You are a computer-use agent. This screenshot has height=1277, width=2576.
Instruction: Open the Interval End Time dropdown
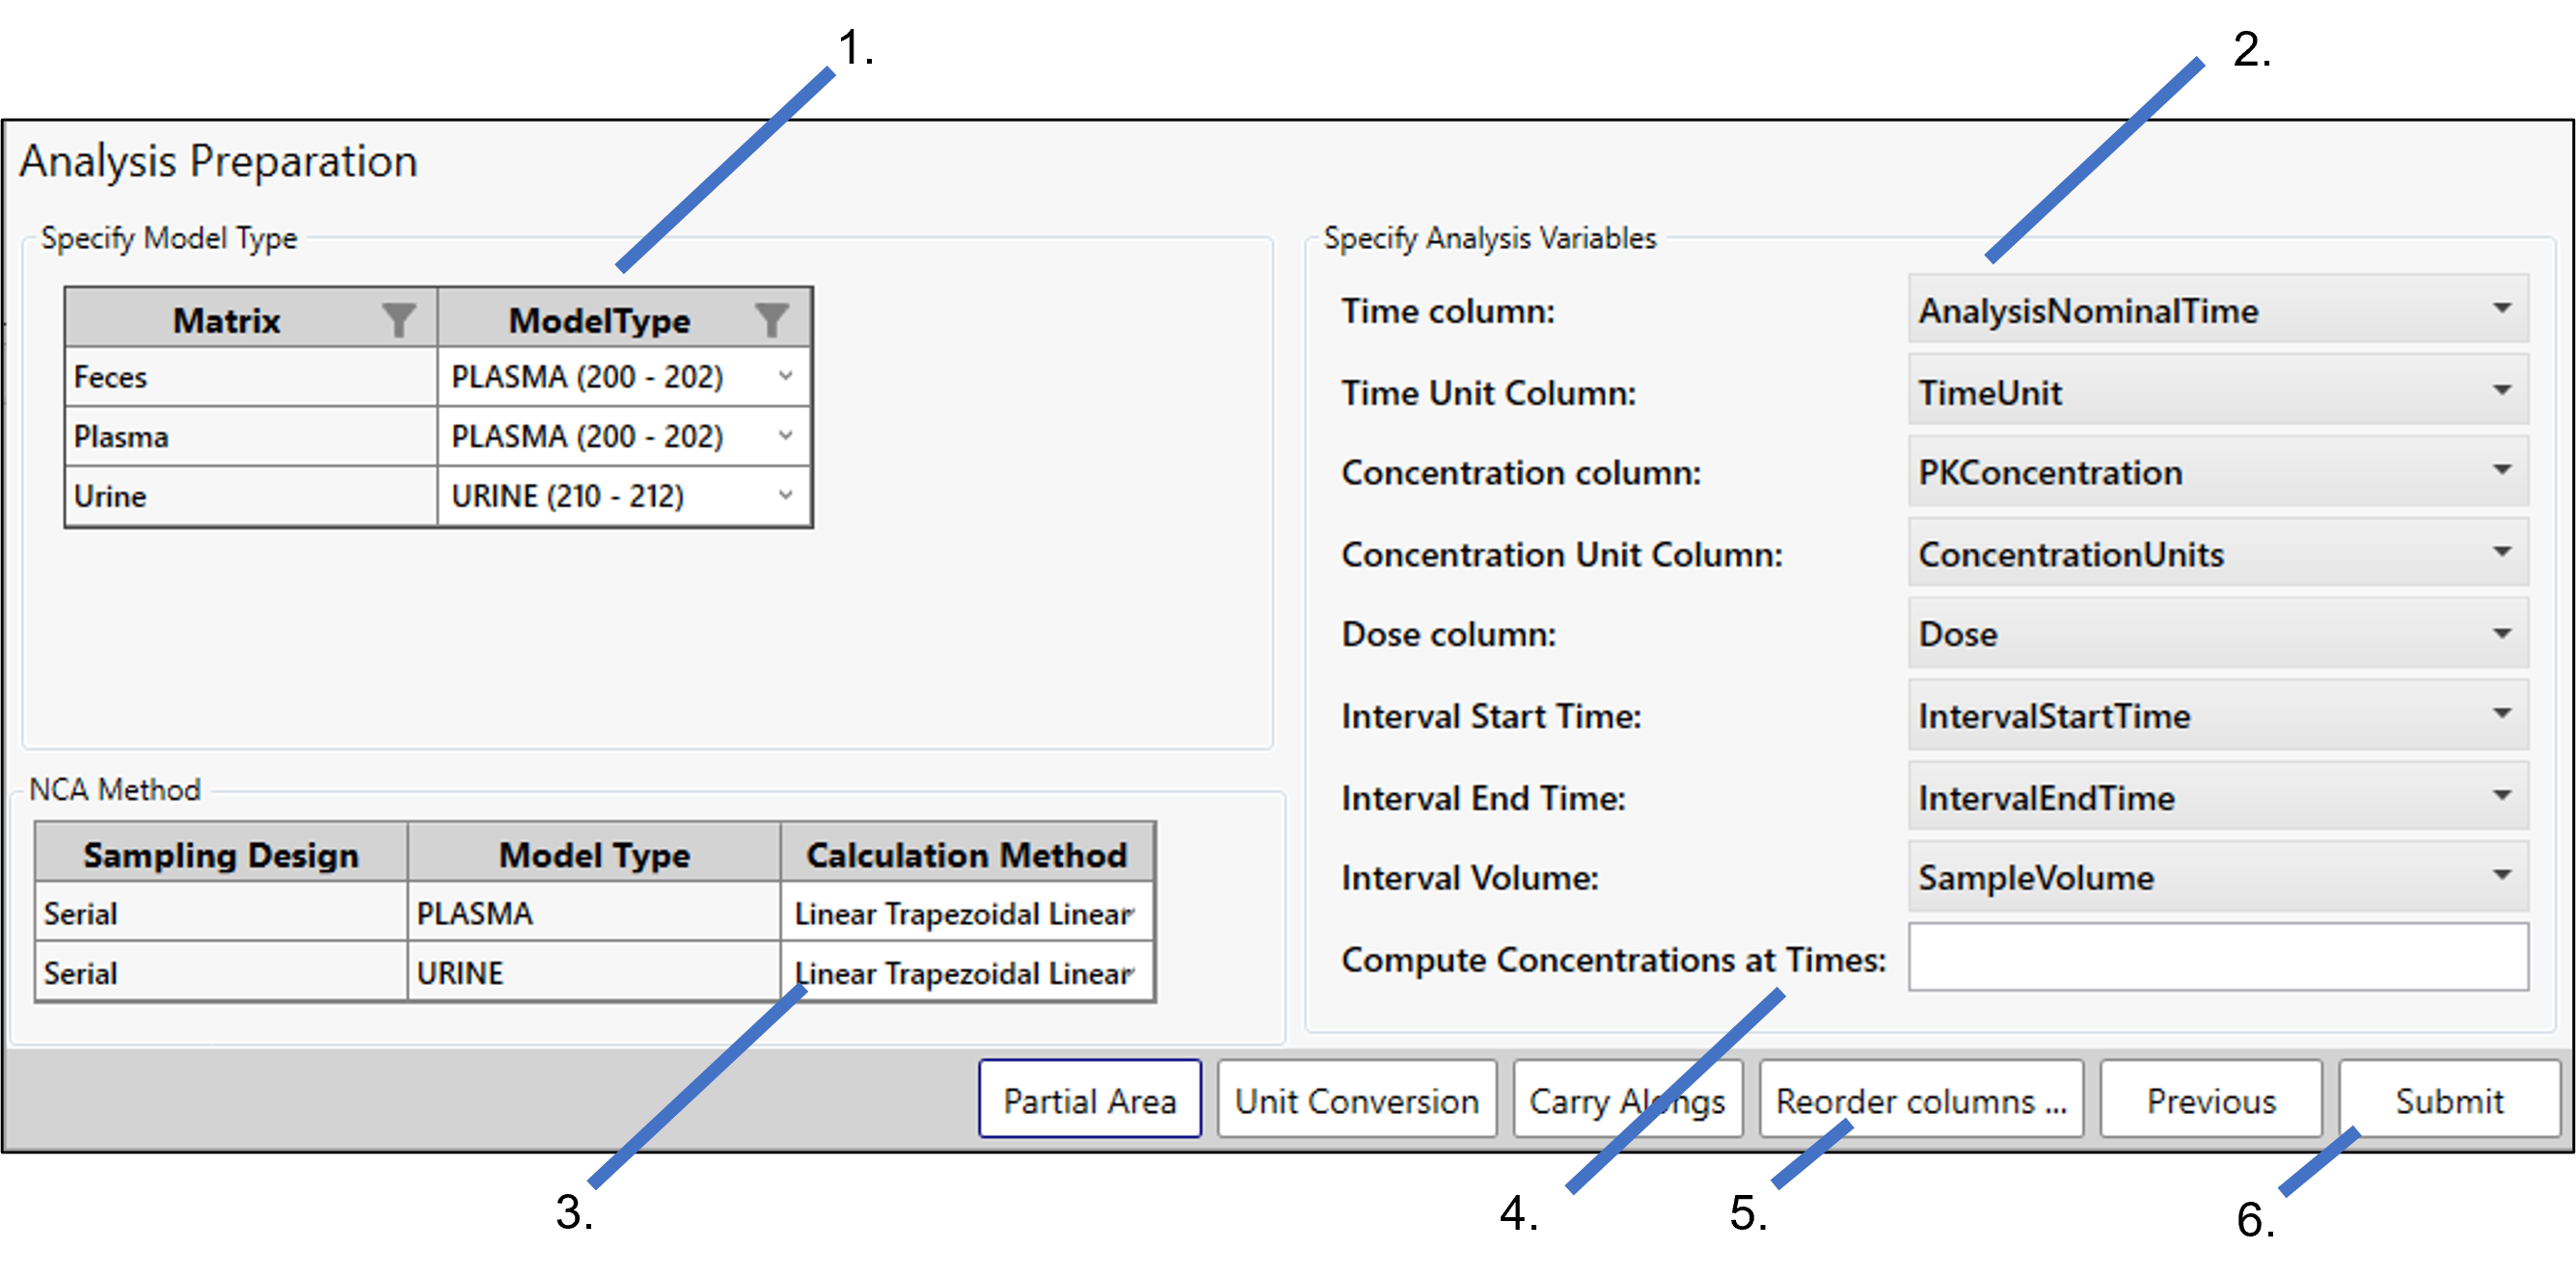(x=2502, y=796)
